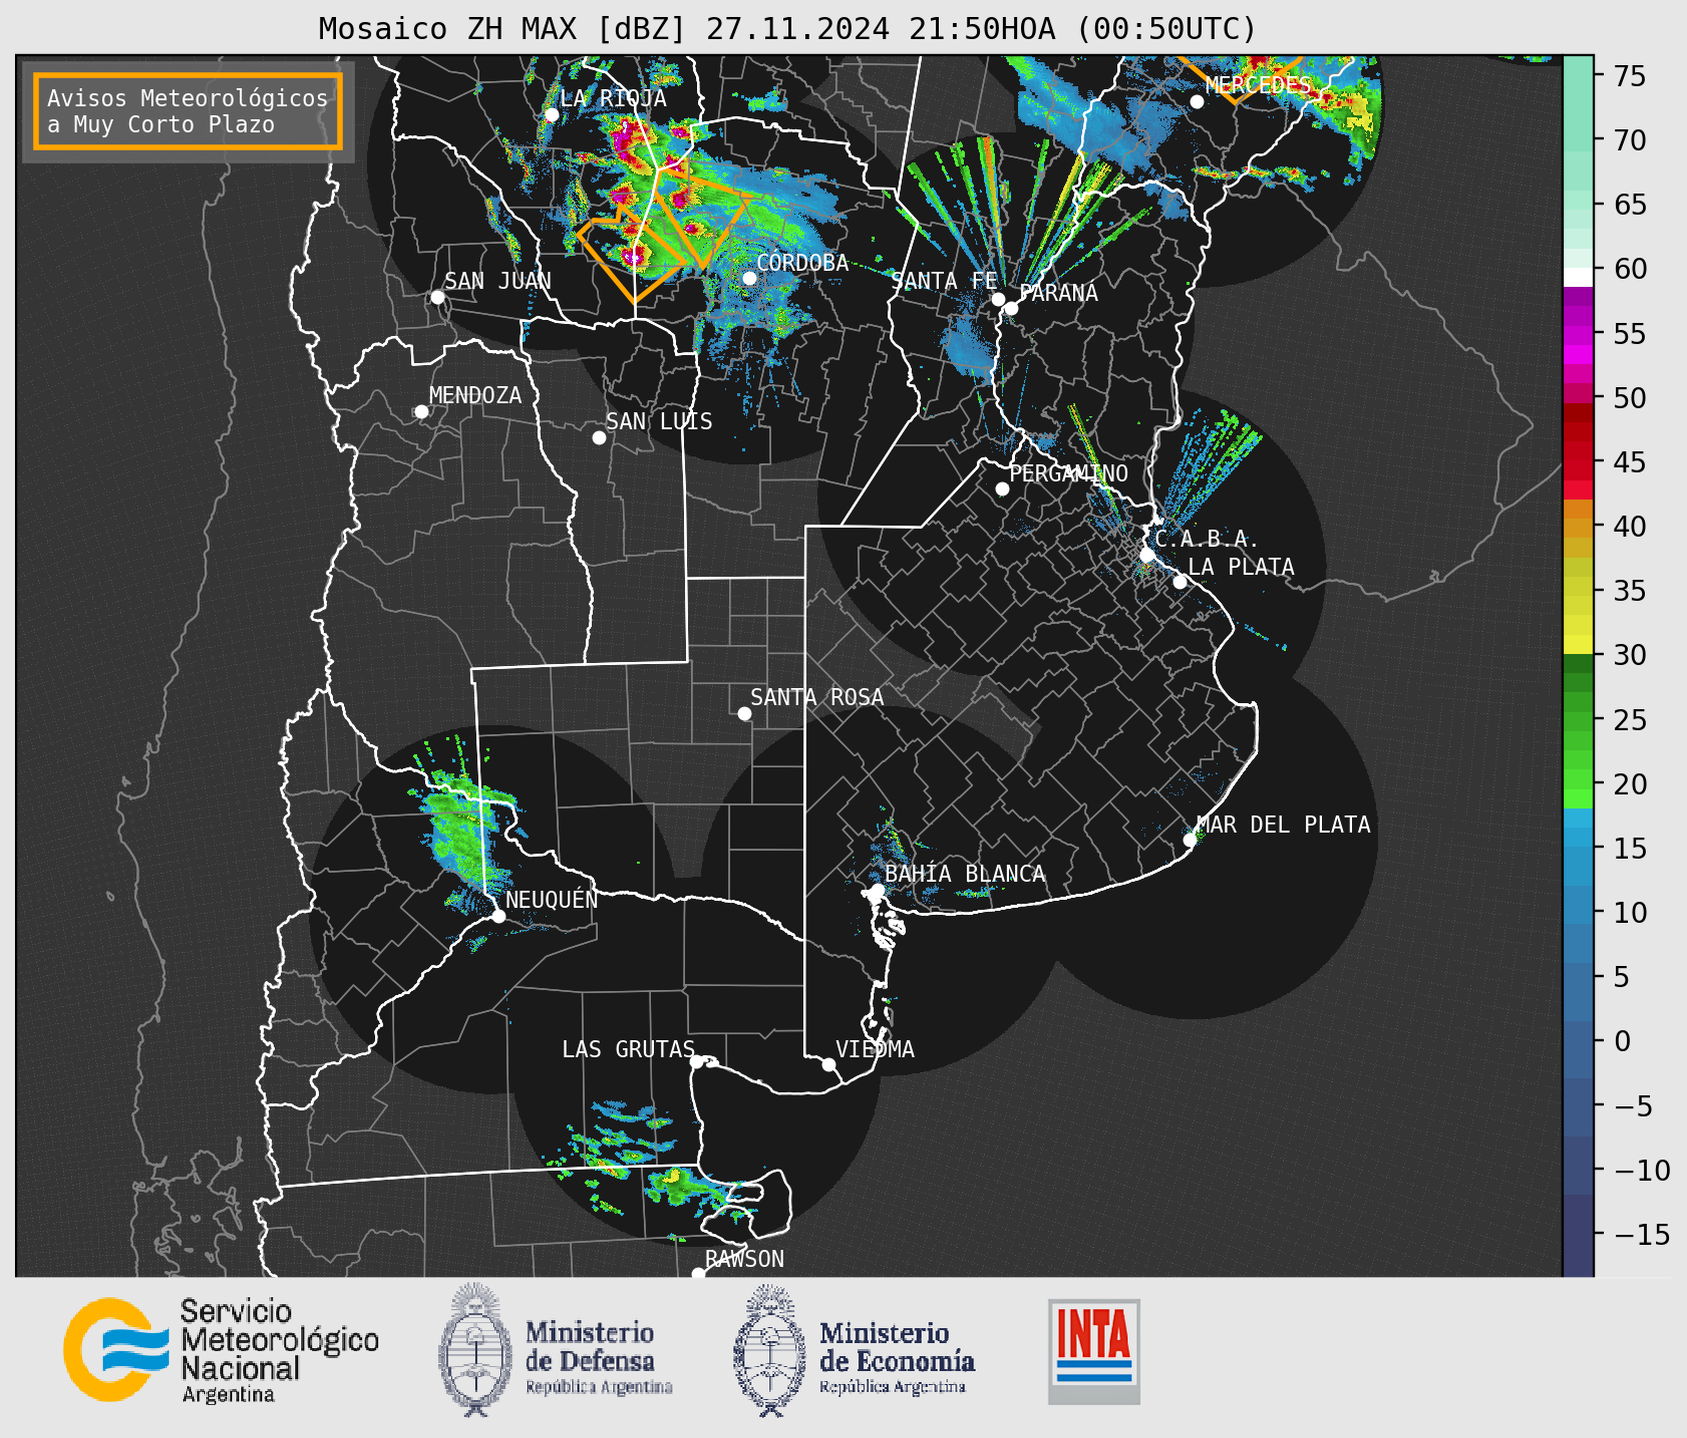Click the SAN JUAN city marker dot
This screenshot has width=1687, height=1438.
tap(437, 297)
